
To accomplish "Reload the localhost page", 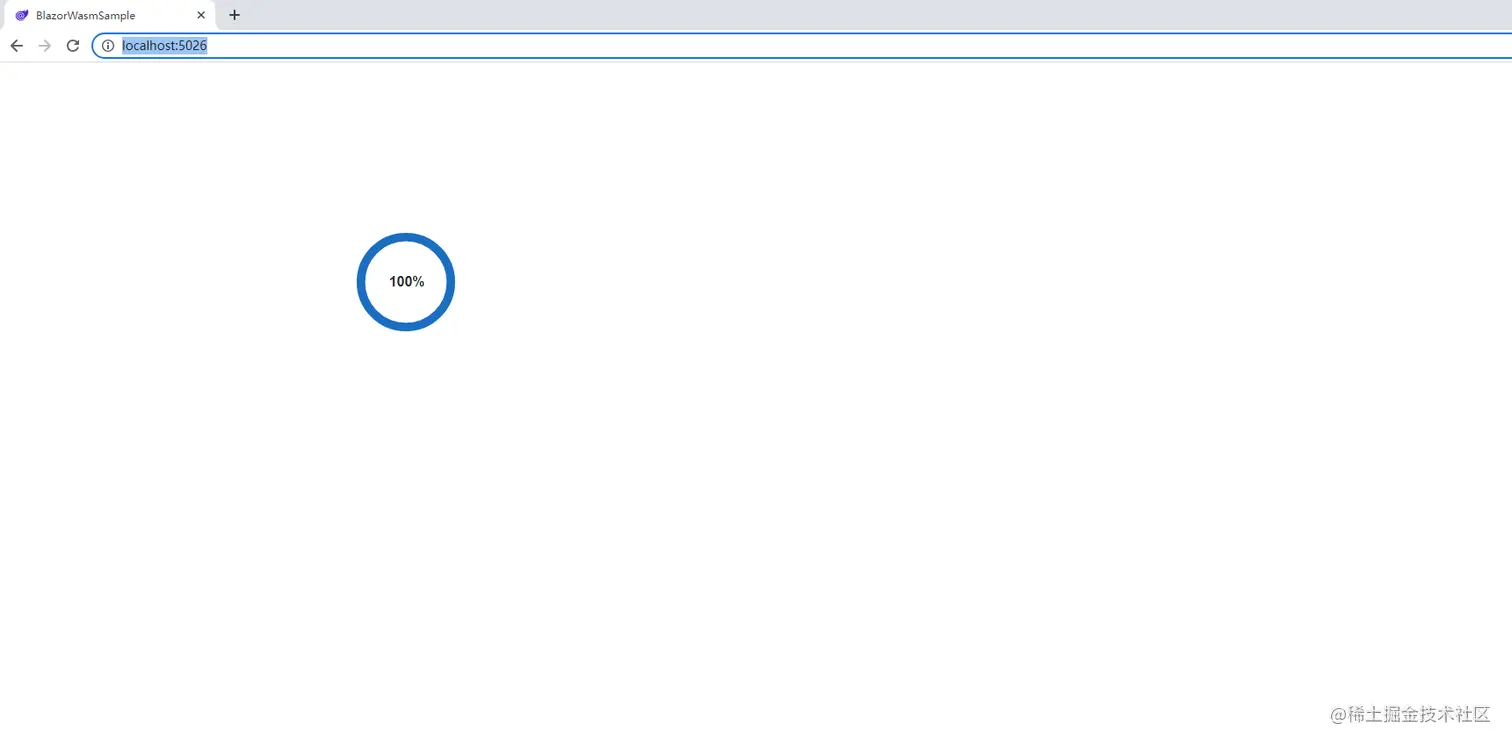I will coord(72,45).
